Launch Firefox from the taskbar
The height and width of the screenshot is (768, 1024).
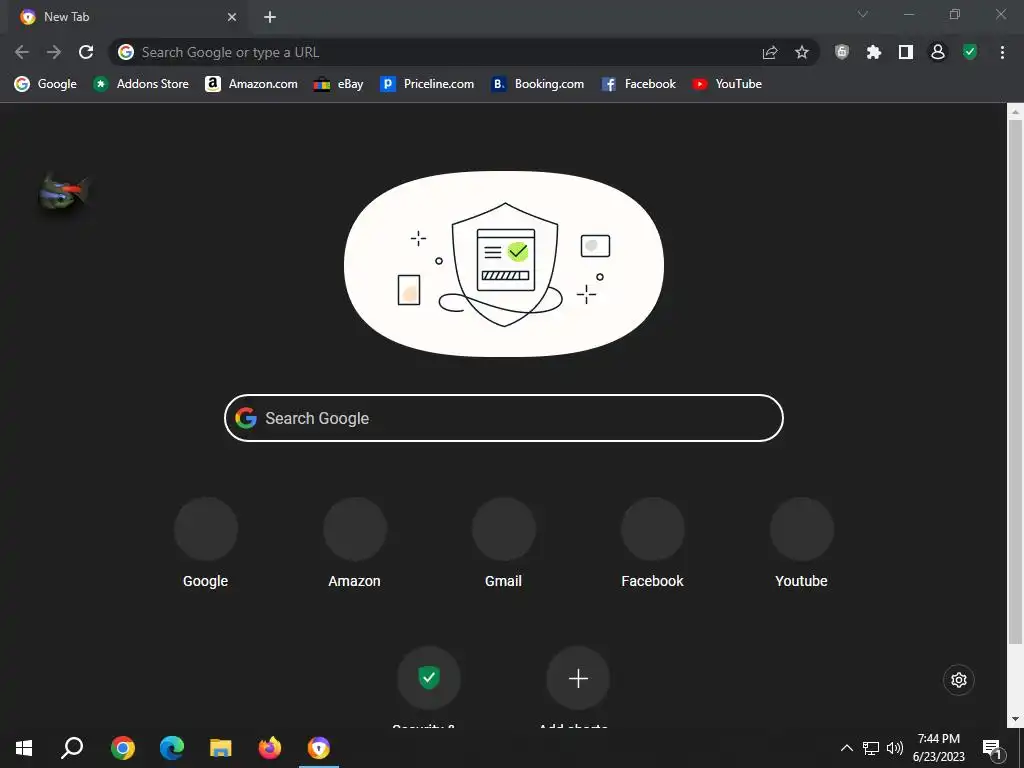270,748
